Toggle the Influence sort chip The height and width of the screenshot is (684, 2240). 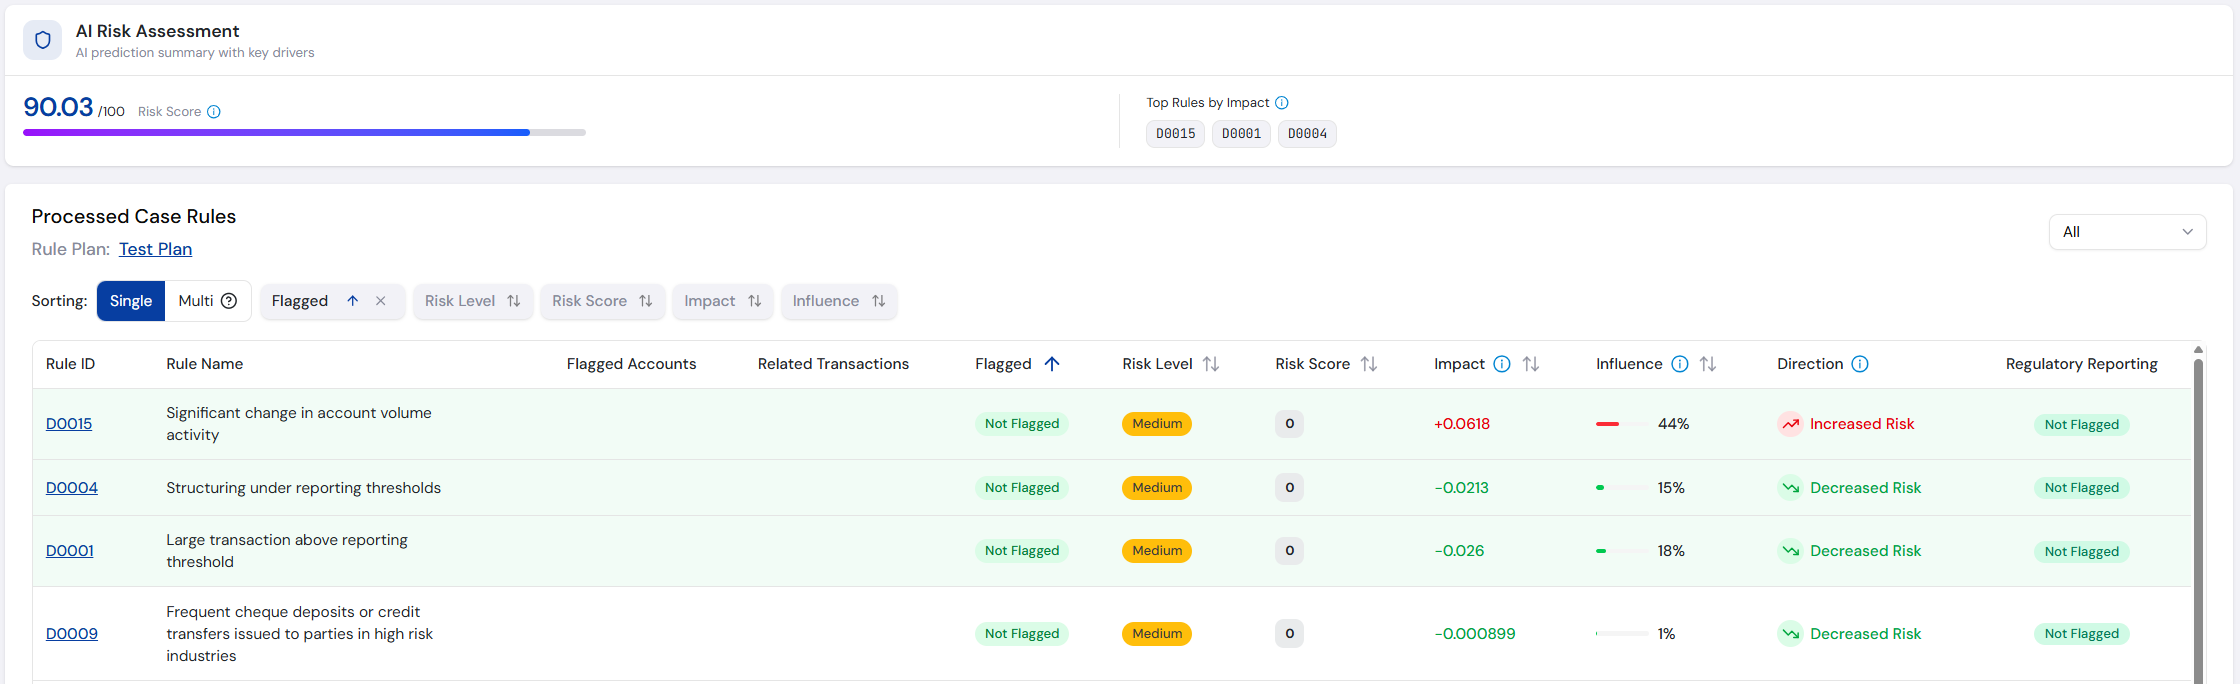(839, 301)
